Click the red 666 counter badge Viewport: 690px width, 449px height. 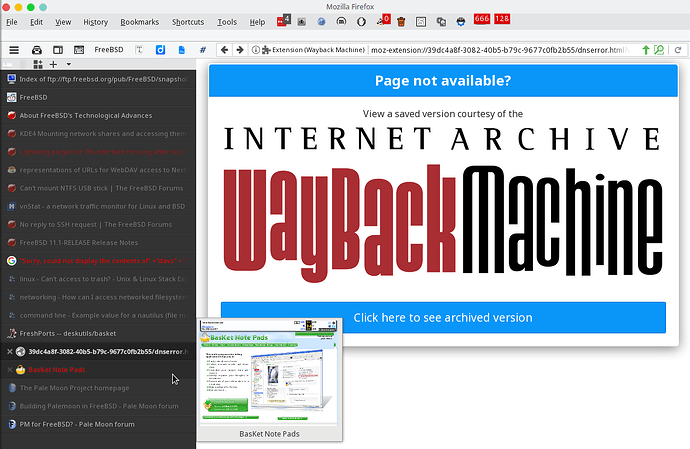[x=482, y=18]
